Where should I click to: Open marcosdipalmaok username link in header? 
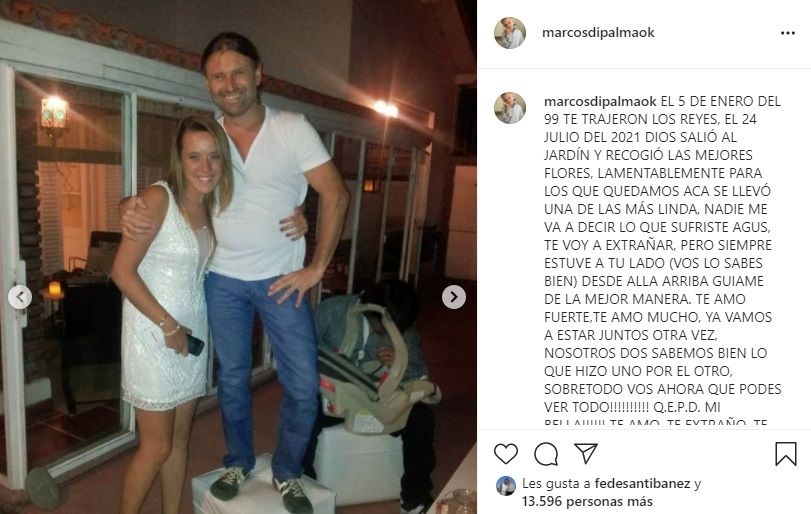pyautogui.click(x=598, y=33)
